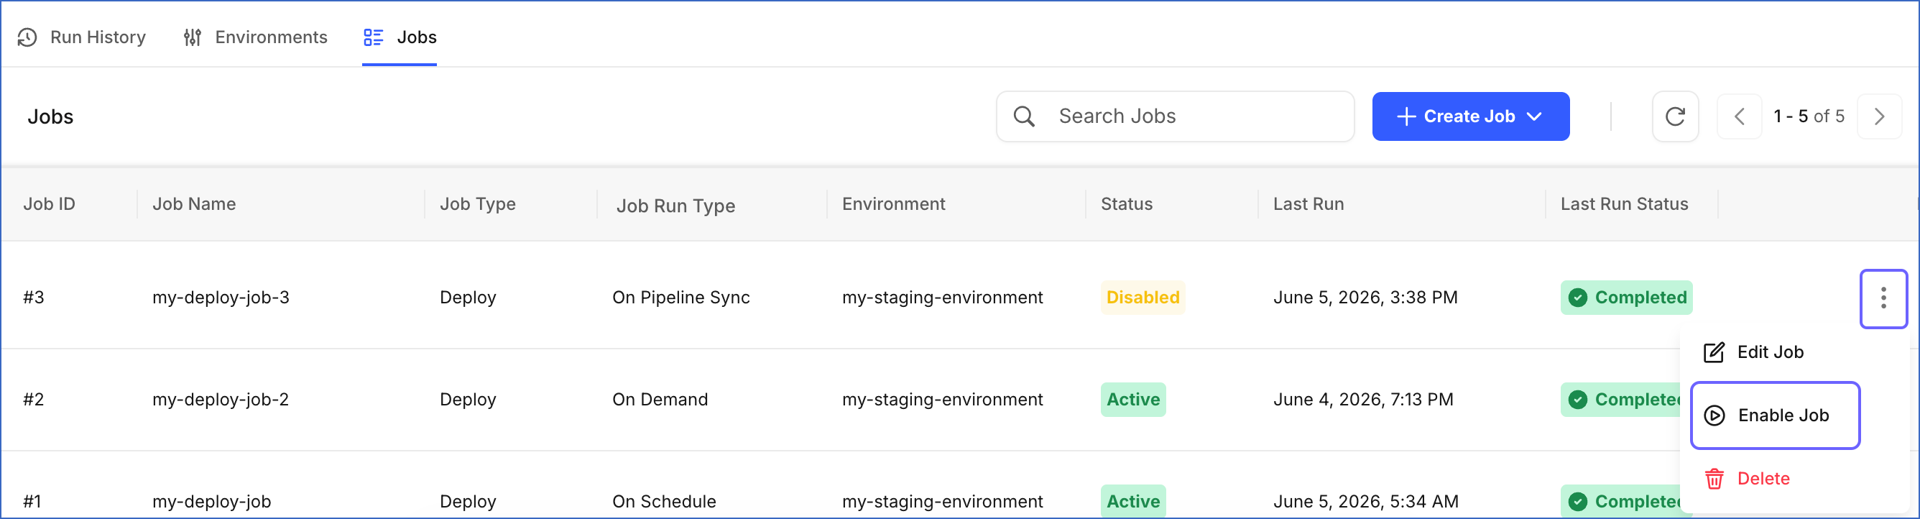Viewport: 1920px width, 519px height.
Task: Click the Edit Job pencil icon
Action: tap(1714, 352)
